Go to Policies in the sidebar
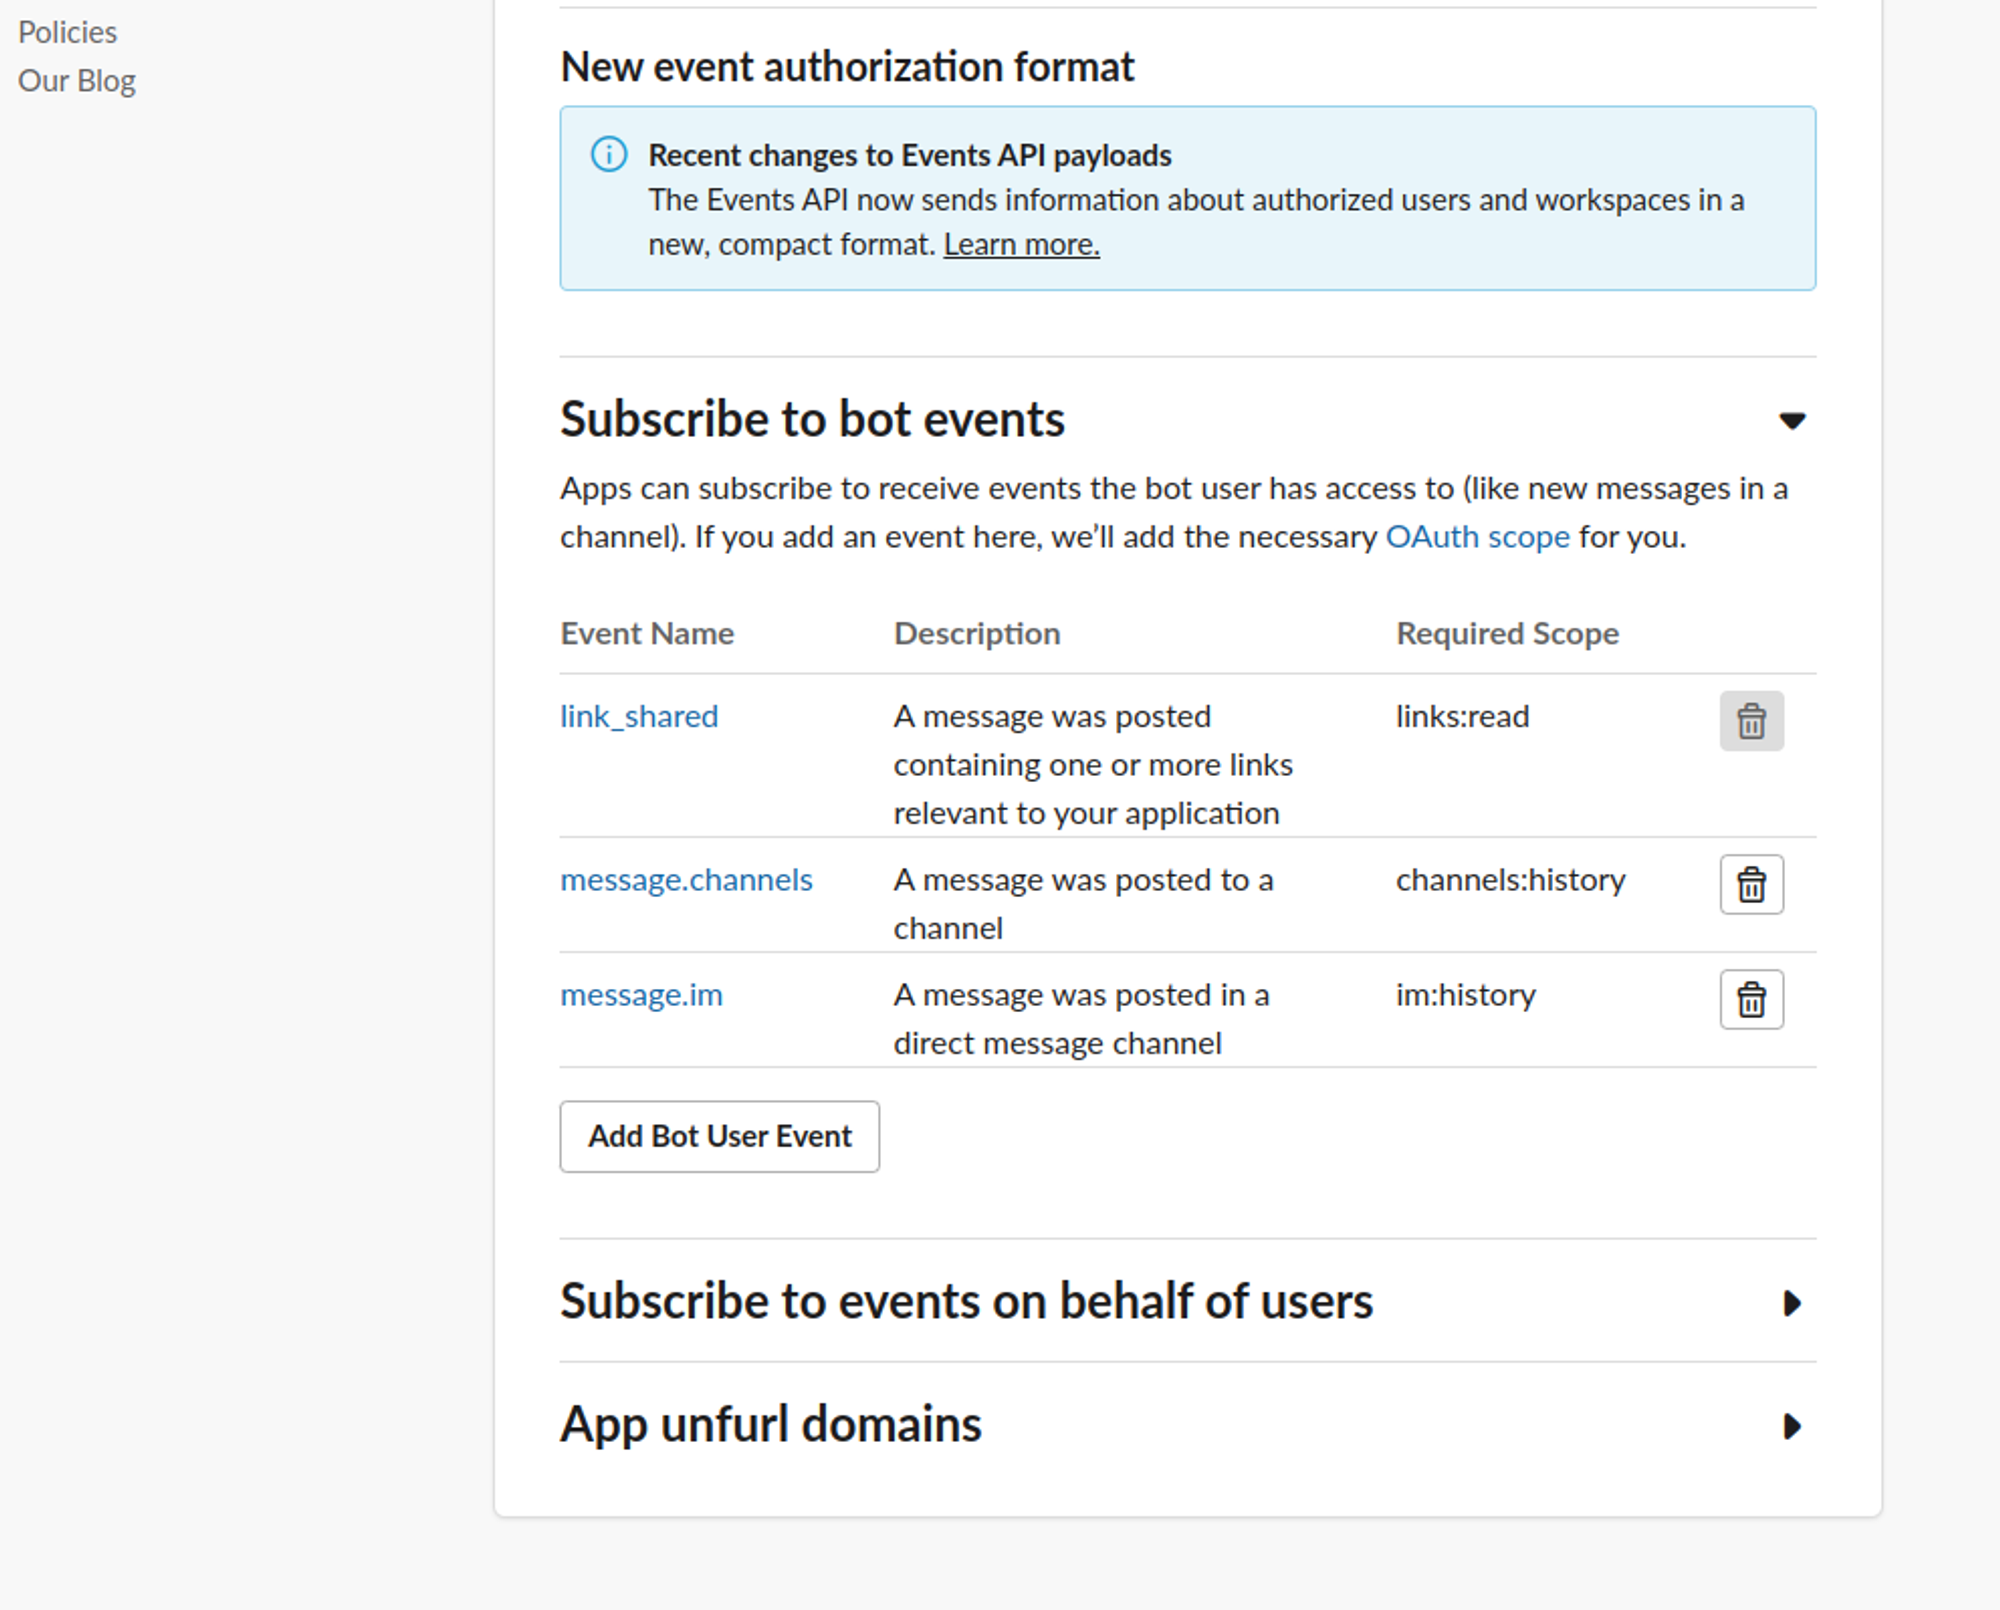 [67, 33]
